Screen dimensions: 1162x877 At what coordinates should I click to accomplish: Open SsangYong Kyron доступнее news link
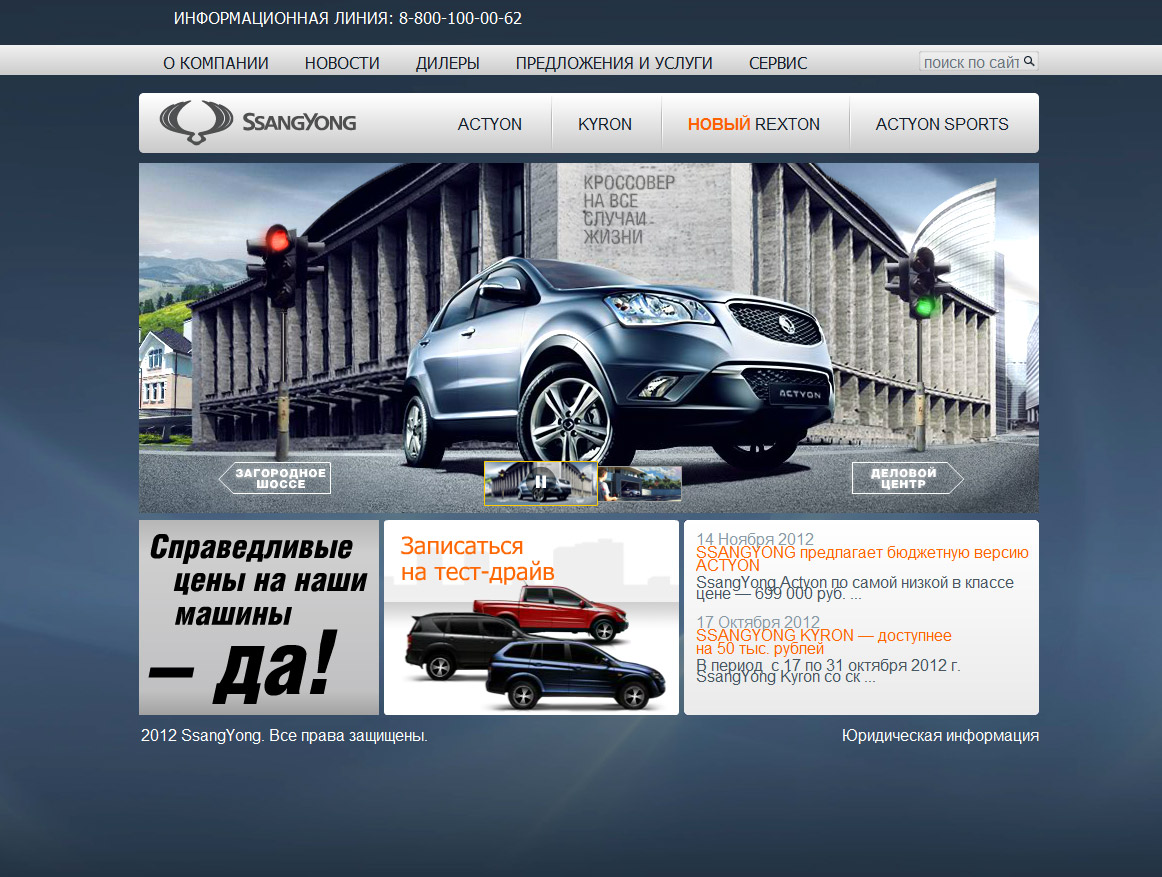click(823, 641)
